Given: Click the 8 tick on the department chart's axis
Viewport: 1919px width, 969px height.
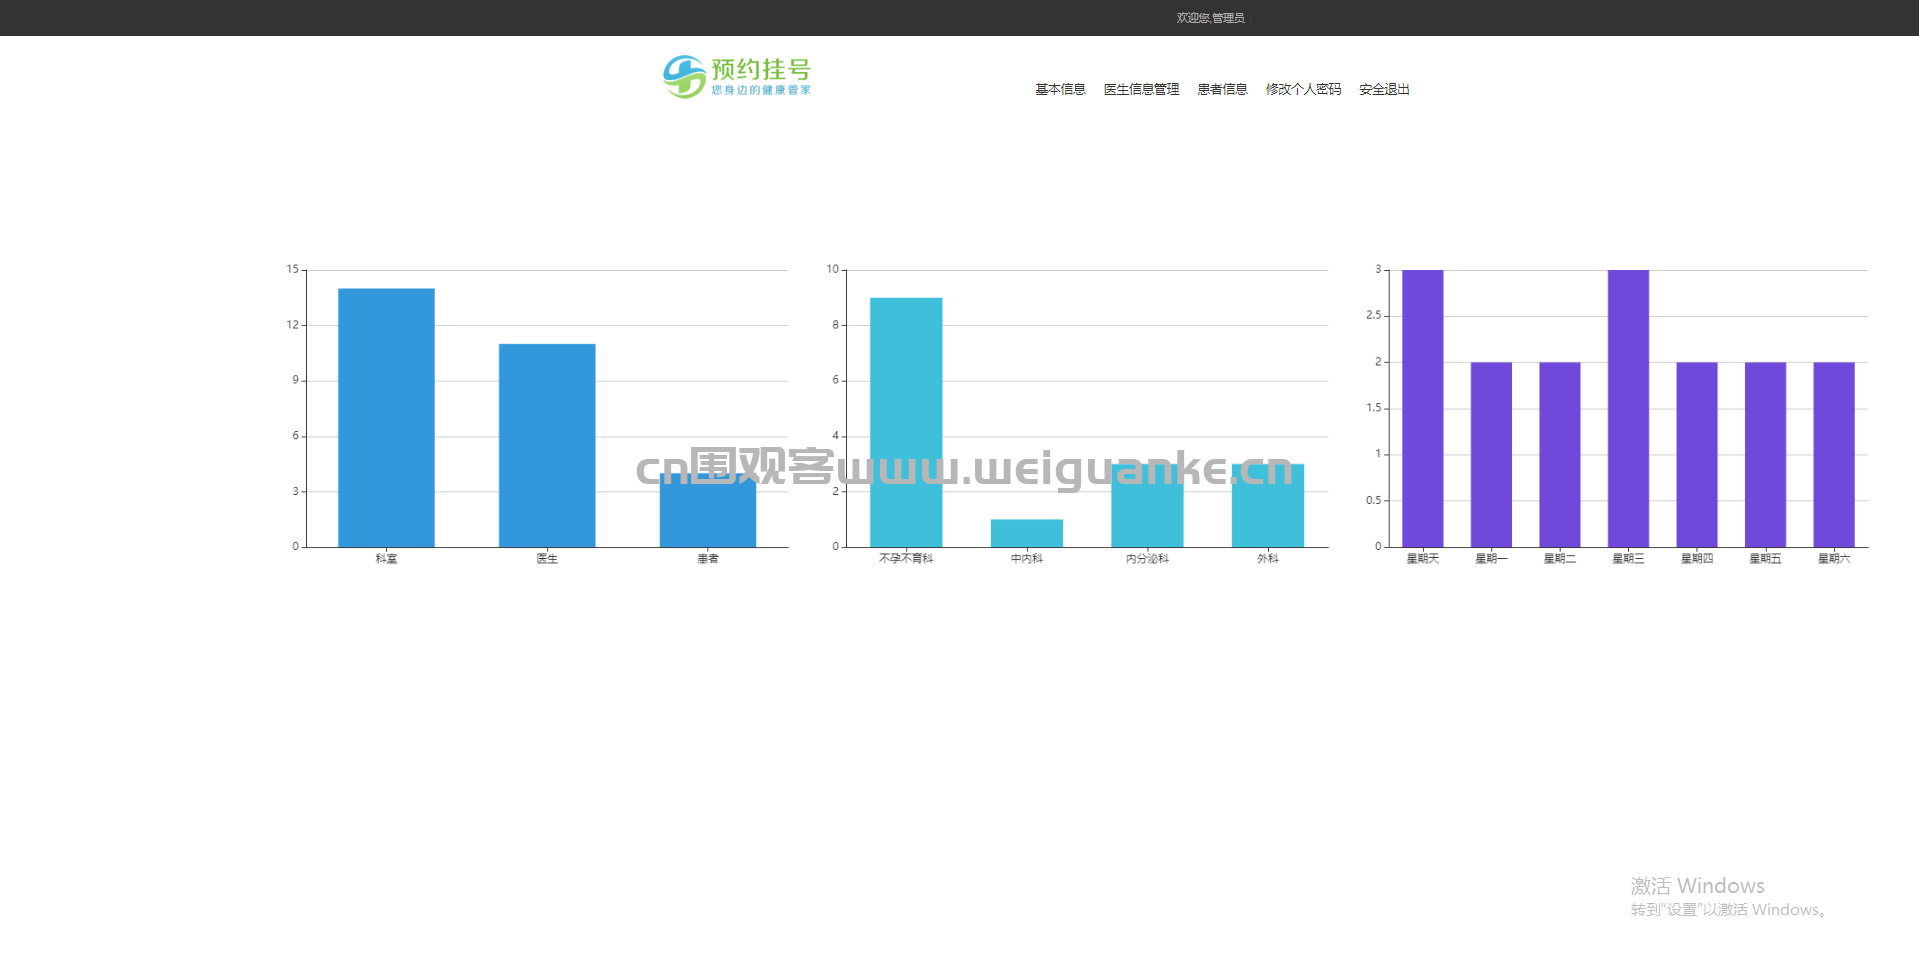Looking at the screenshot, I should pyautogui.click(x=836, y=325).
